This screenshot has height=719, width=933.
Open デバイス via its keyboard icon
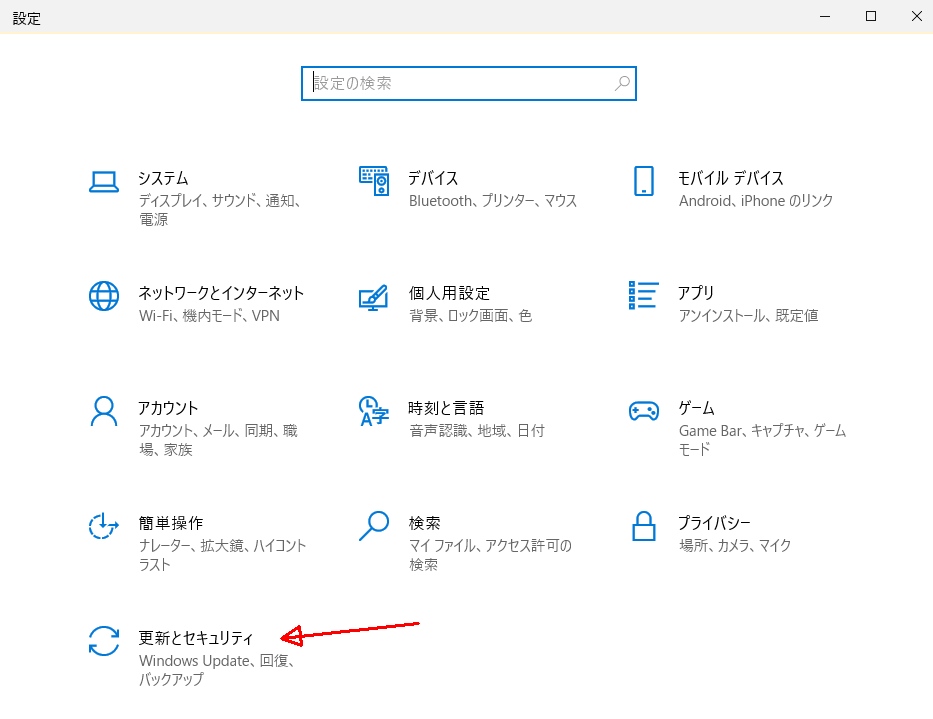point(373,181)
